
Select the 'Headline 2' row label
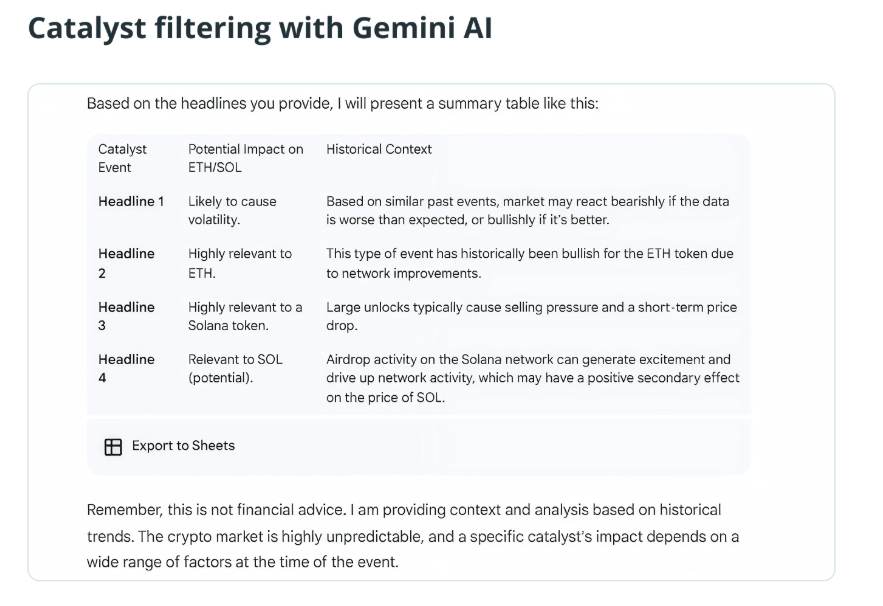[x=126, y=263]
